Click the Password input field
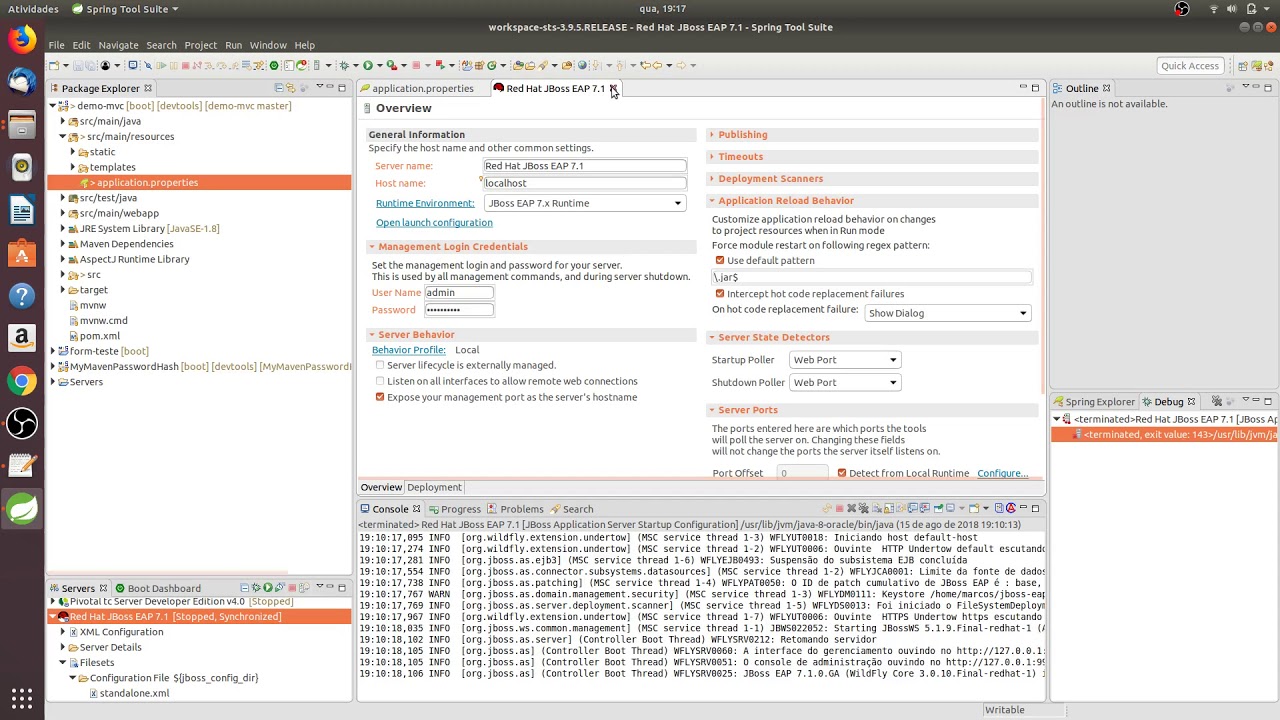Screen dimensions: 1280x720 pos(459,310)
